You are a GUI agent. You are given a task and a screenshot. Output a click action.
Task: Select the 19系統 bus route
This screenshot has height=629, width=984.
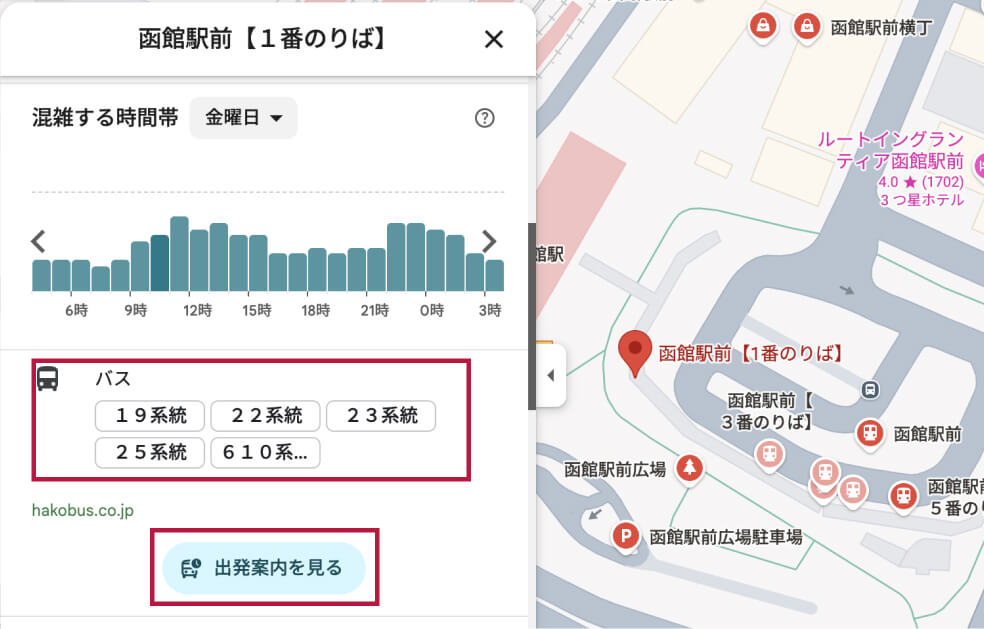tap(150, 416)
